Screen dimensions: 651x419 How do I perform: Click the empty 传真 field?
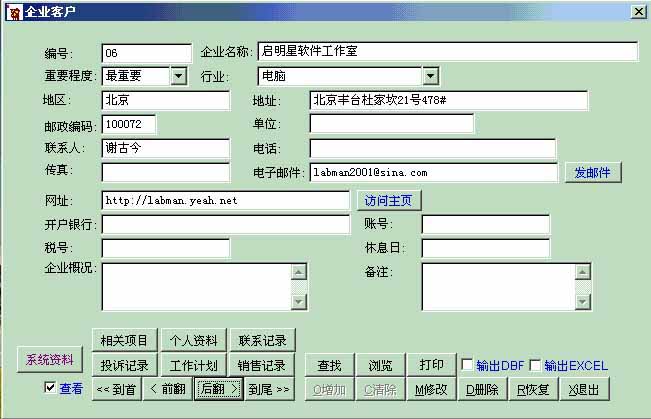pyautogui.click(x=166, y=172)
